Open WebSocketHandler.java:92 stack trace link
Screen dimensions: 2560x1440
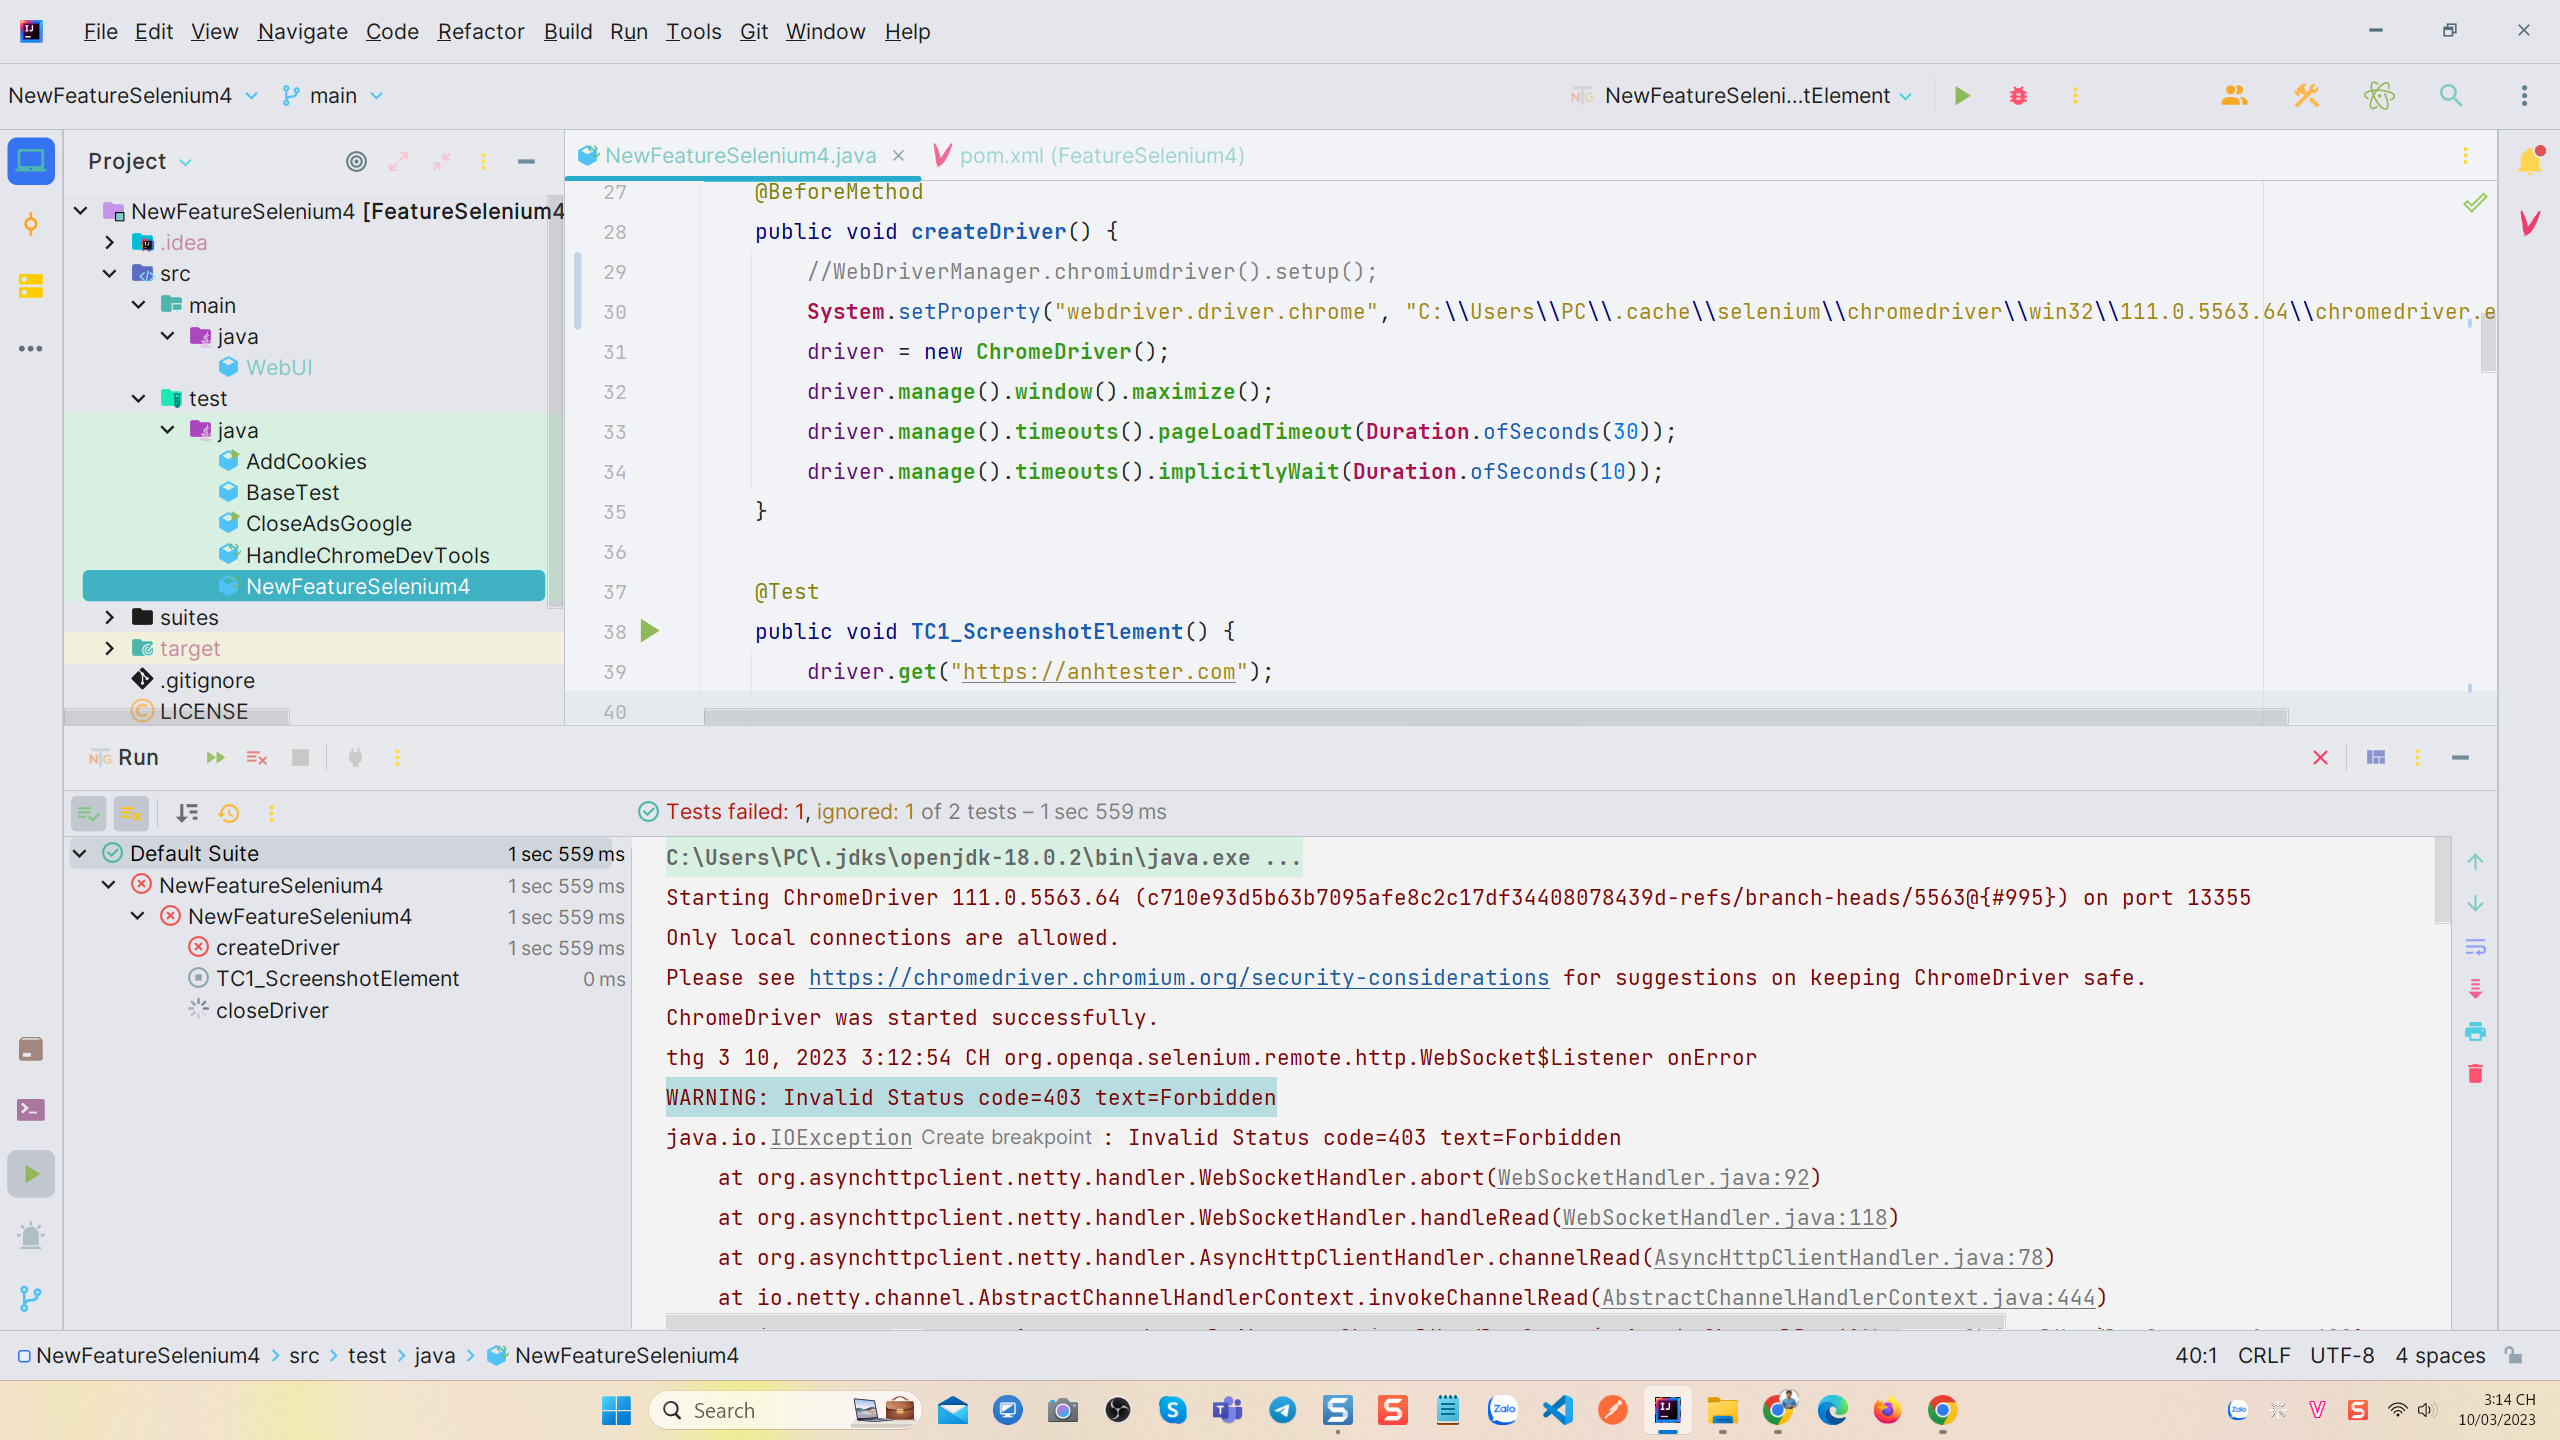coord(1653,1178)
